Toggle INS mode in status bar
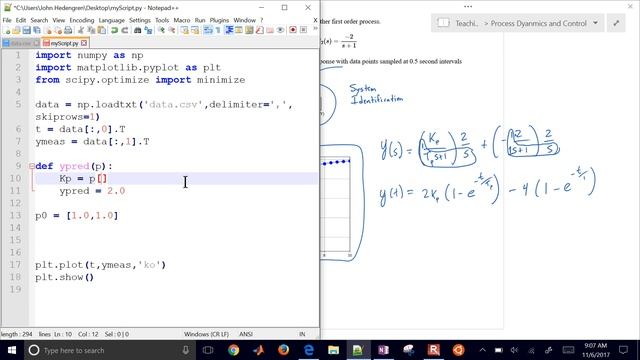This screenshot has height=360, width=640. point(302,334)
